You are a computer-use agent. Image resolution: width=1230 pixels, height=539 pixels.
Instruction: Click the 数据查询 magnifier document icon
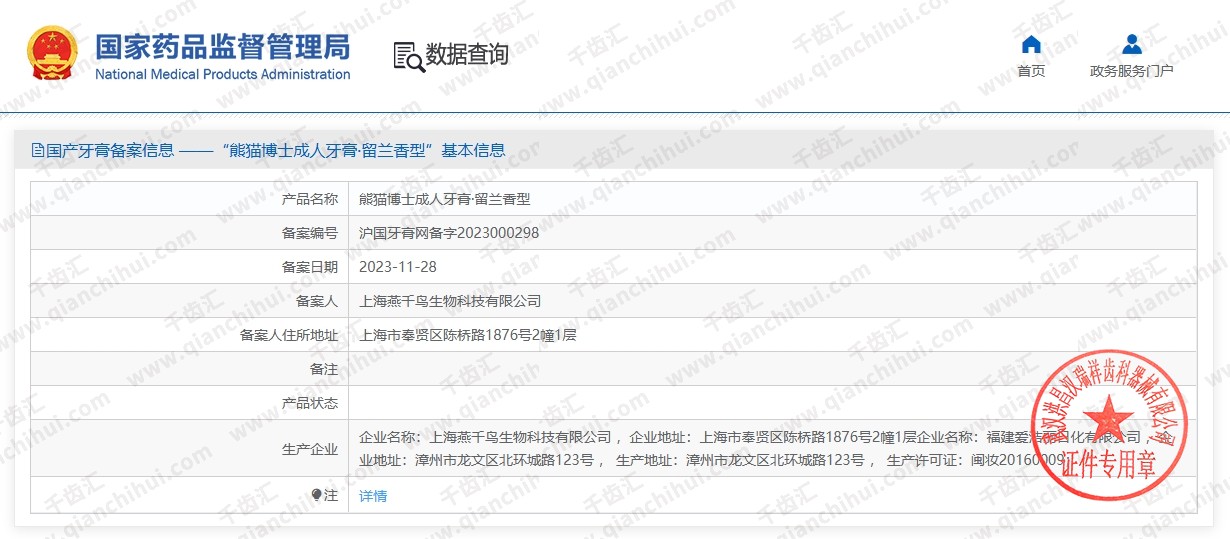[408, 57]
